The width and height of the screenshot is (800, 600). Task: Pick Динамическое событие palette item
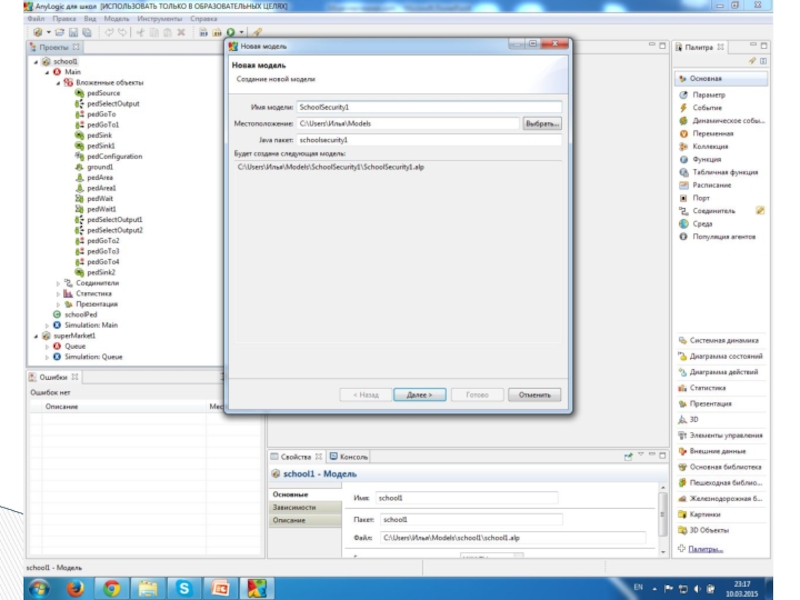pyautogui.click(x=721, y=121)
